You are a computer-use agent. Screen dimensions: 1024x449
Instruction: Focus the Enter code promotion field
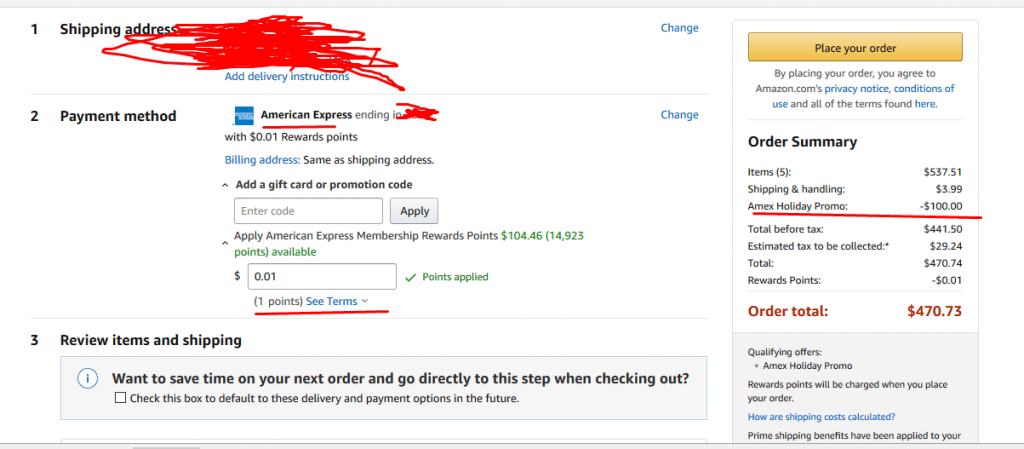coord(308,211)
